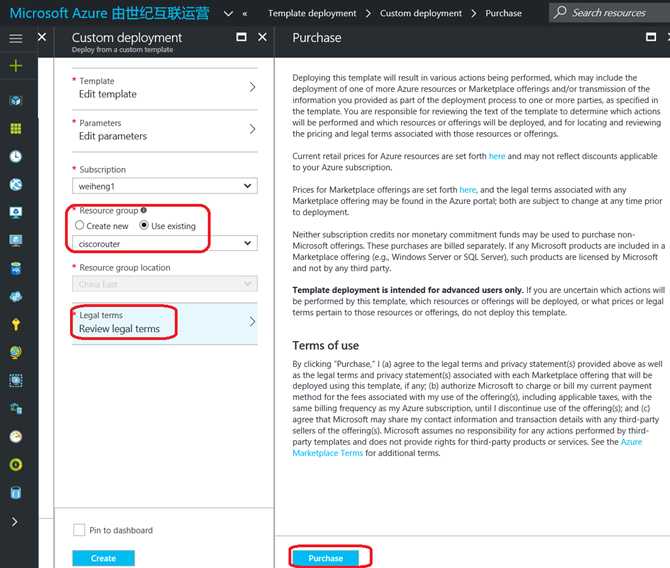Select the Use existing radio button
This screenshot has height=568, width=670.
(x=144, y=225)
